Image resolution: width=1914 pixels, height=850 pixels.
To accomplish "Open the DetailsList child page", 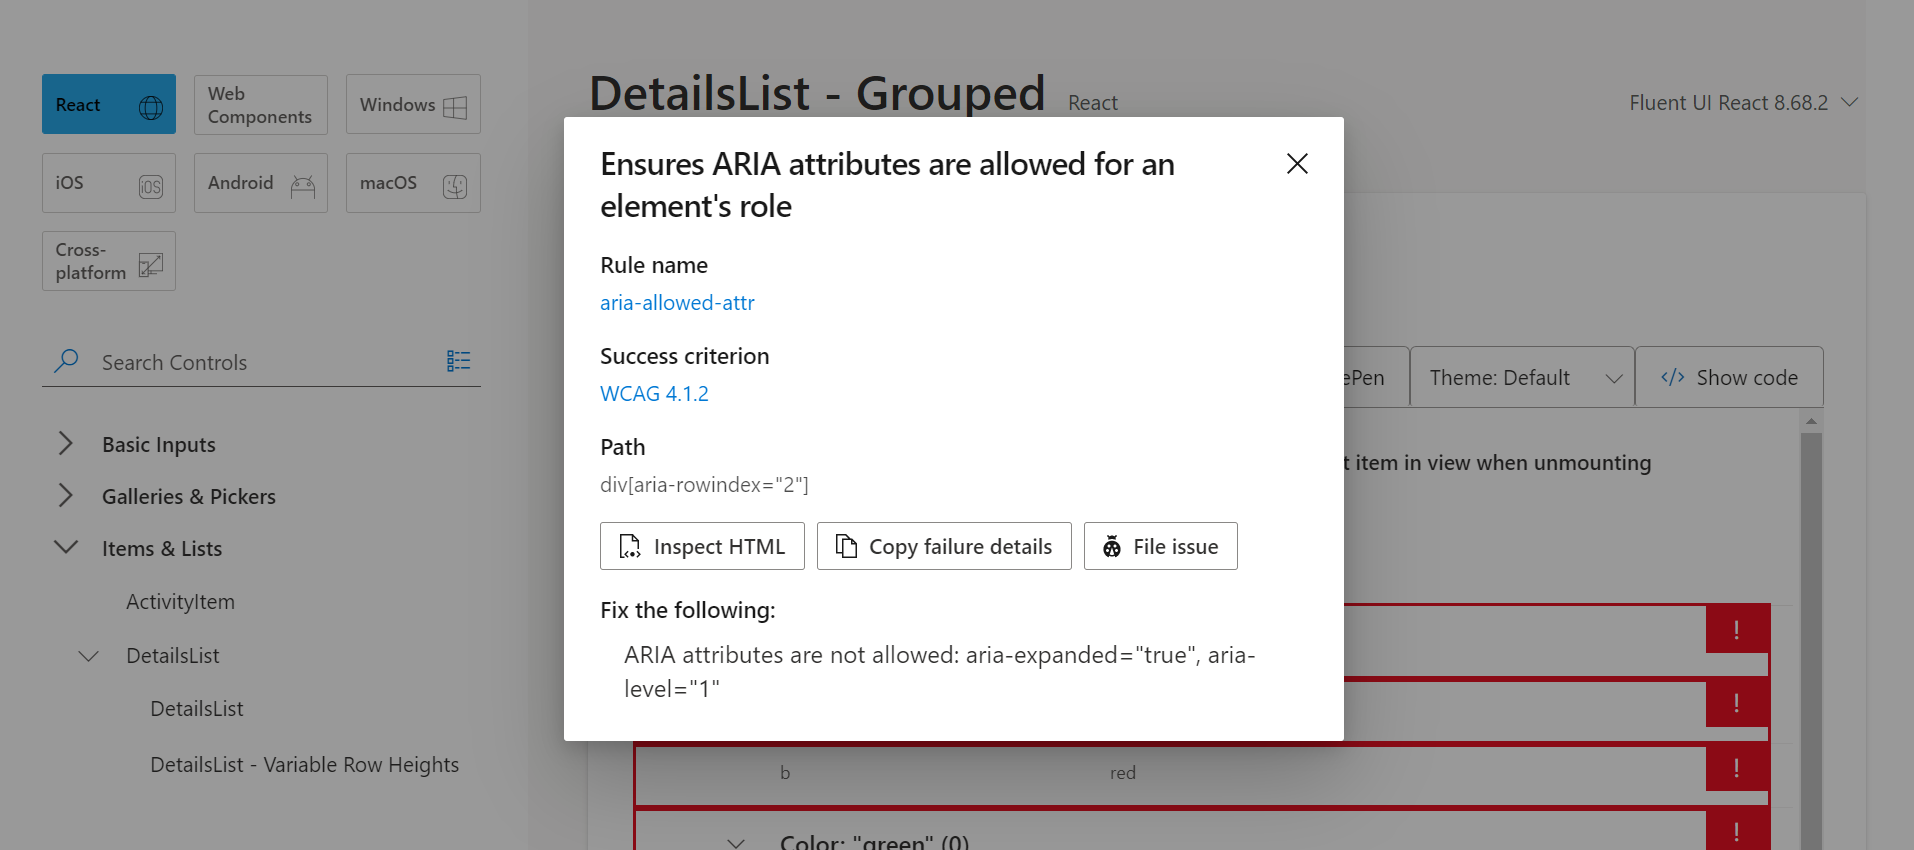I will (197, 709).
